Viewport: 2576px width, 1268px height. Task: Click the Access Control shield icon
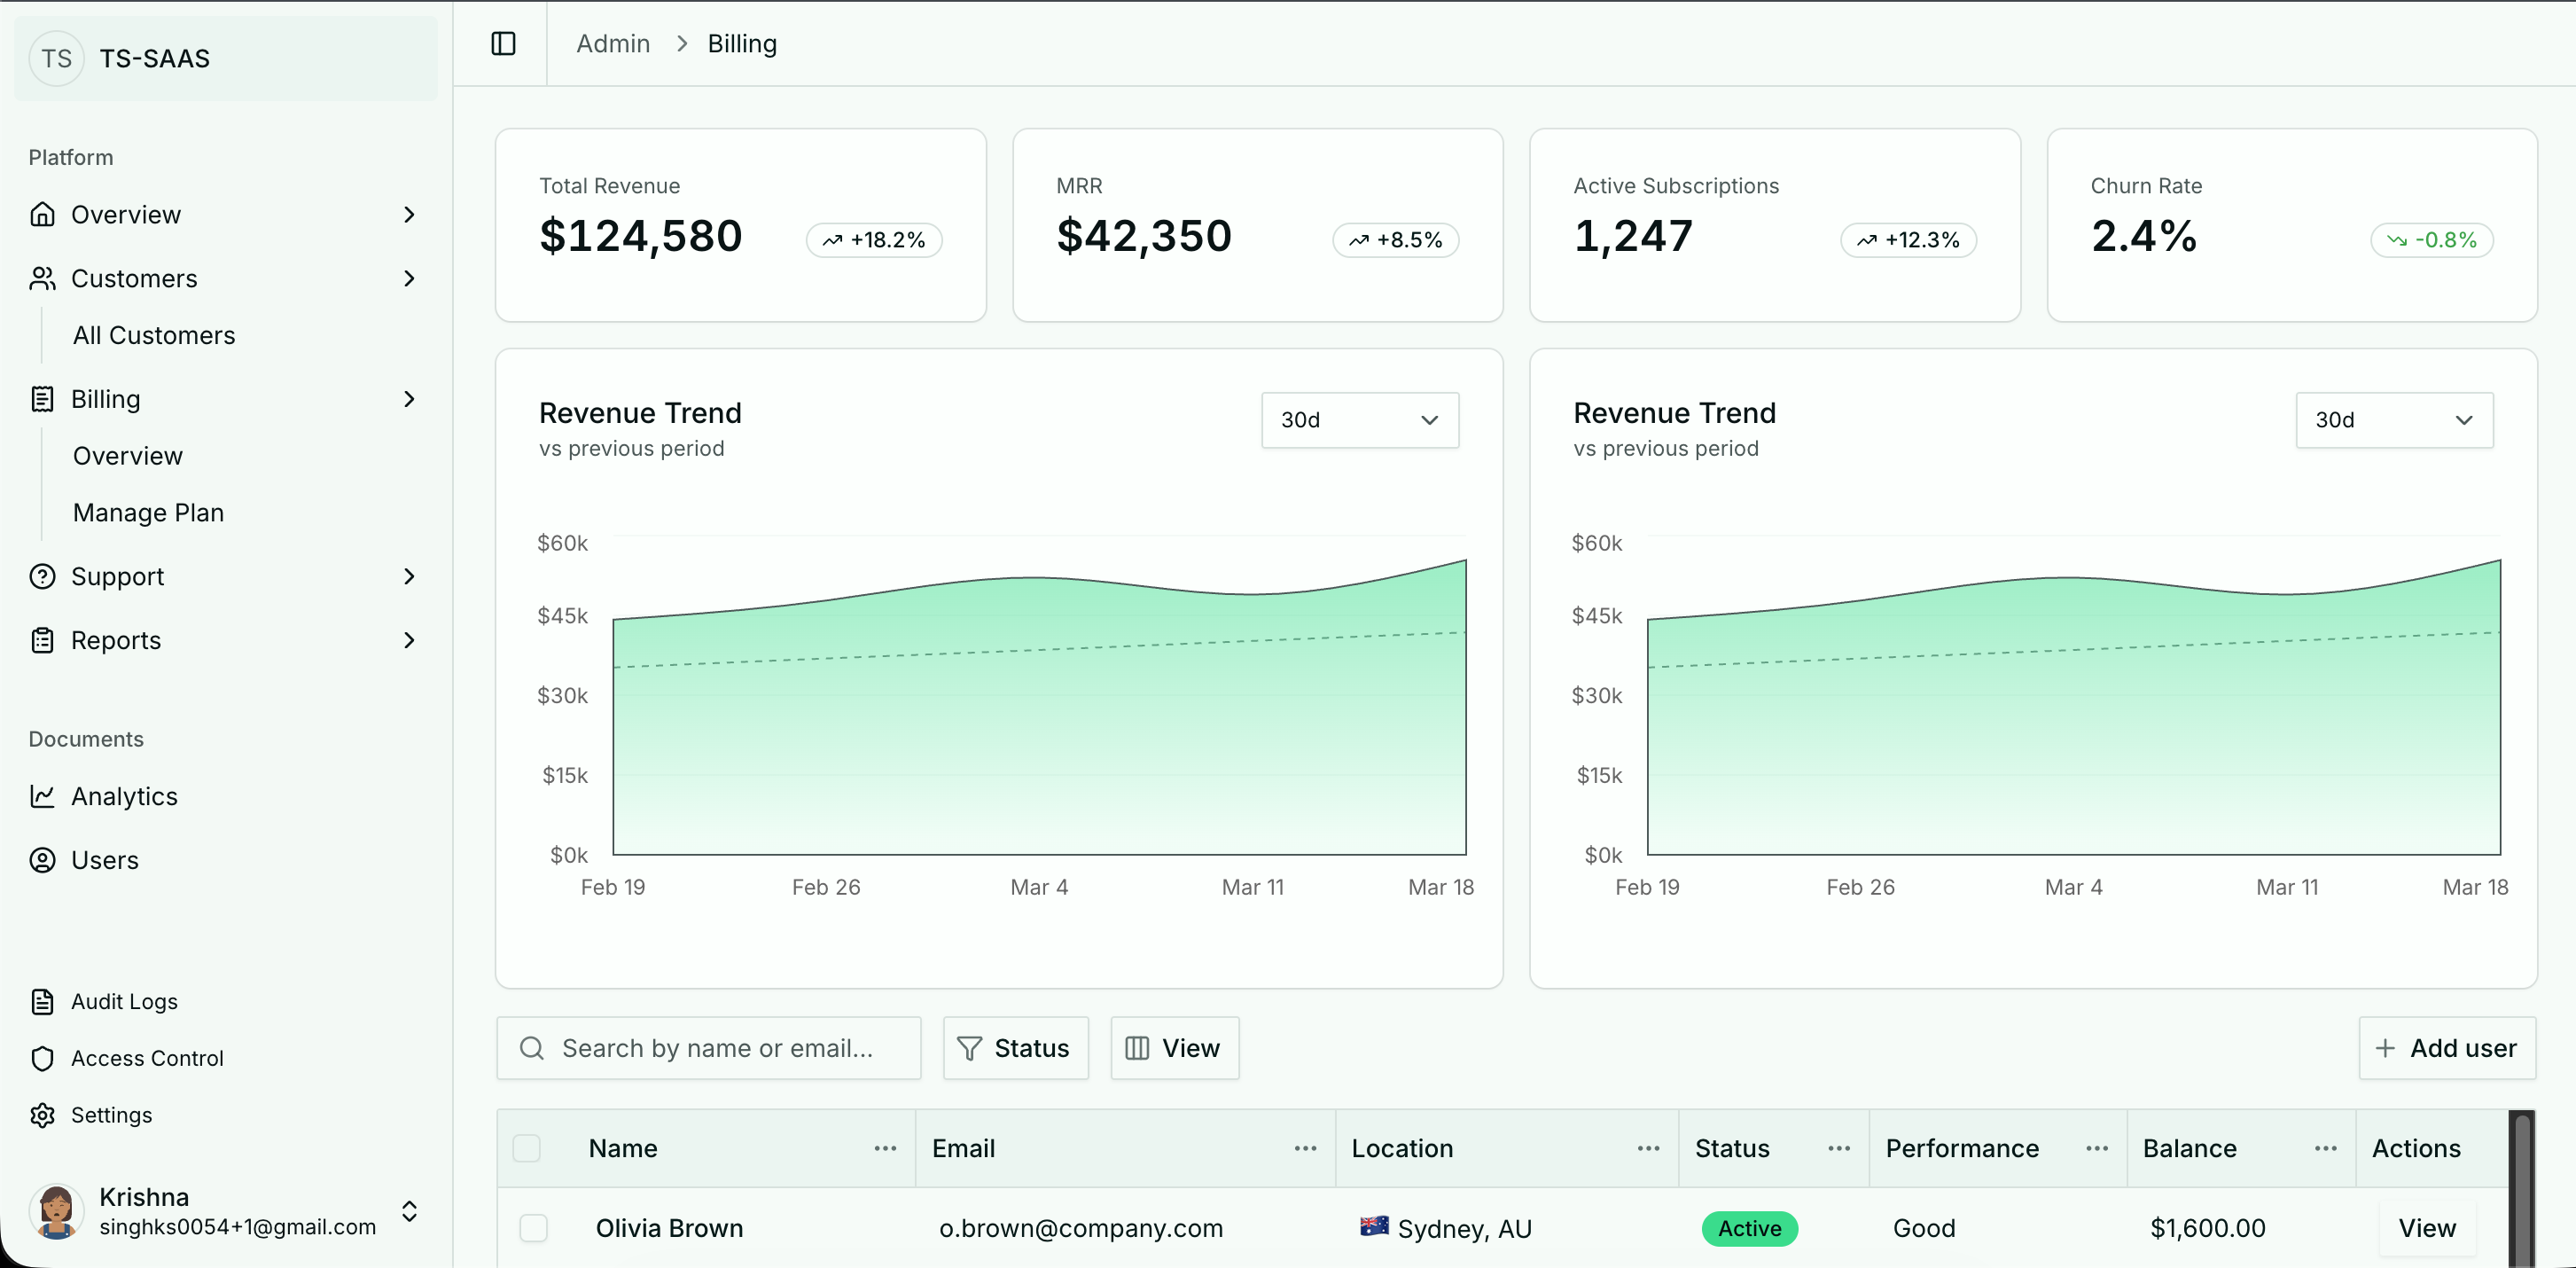pyautogui.click(x=42, y=1058)
